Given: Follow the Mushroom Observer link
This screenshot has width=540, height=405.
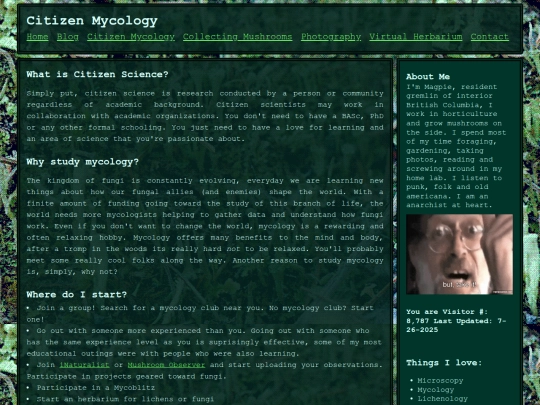Looking at the screenshot, I should pos(166,365).
